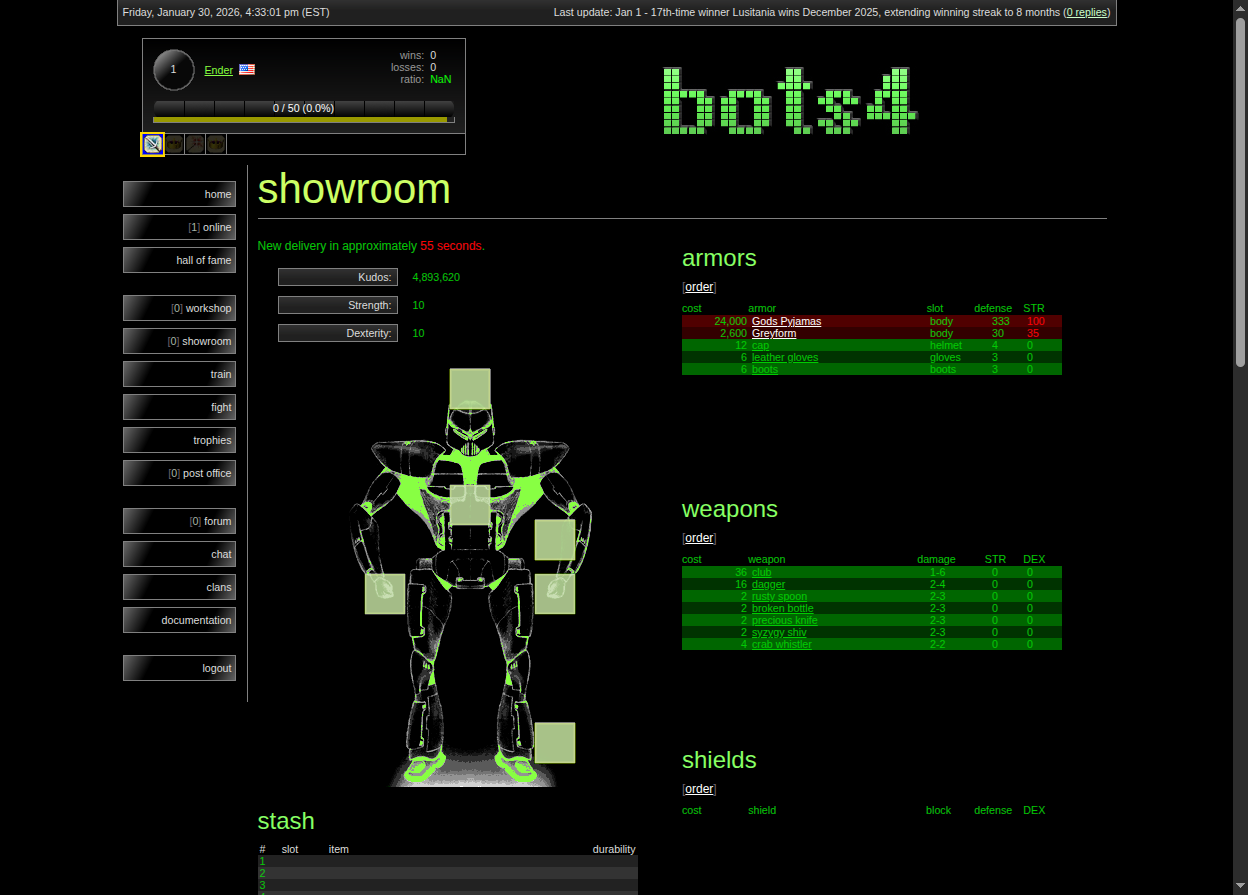
Task: Click the highlighted sword icon under the profile
Action: pos(152,144)
